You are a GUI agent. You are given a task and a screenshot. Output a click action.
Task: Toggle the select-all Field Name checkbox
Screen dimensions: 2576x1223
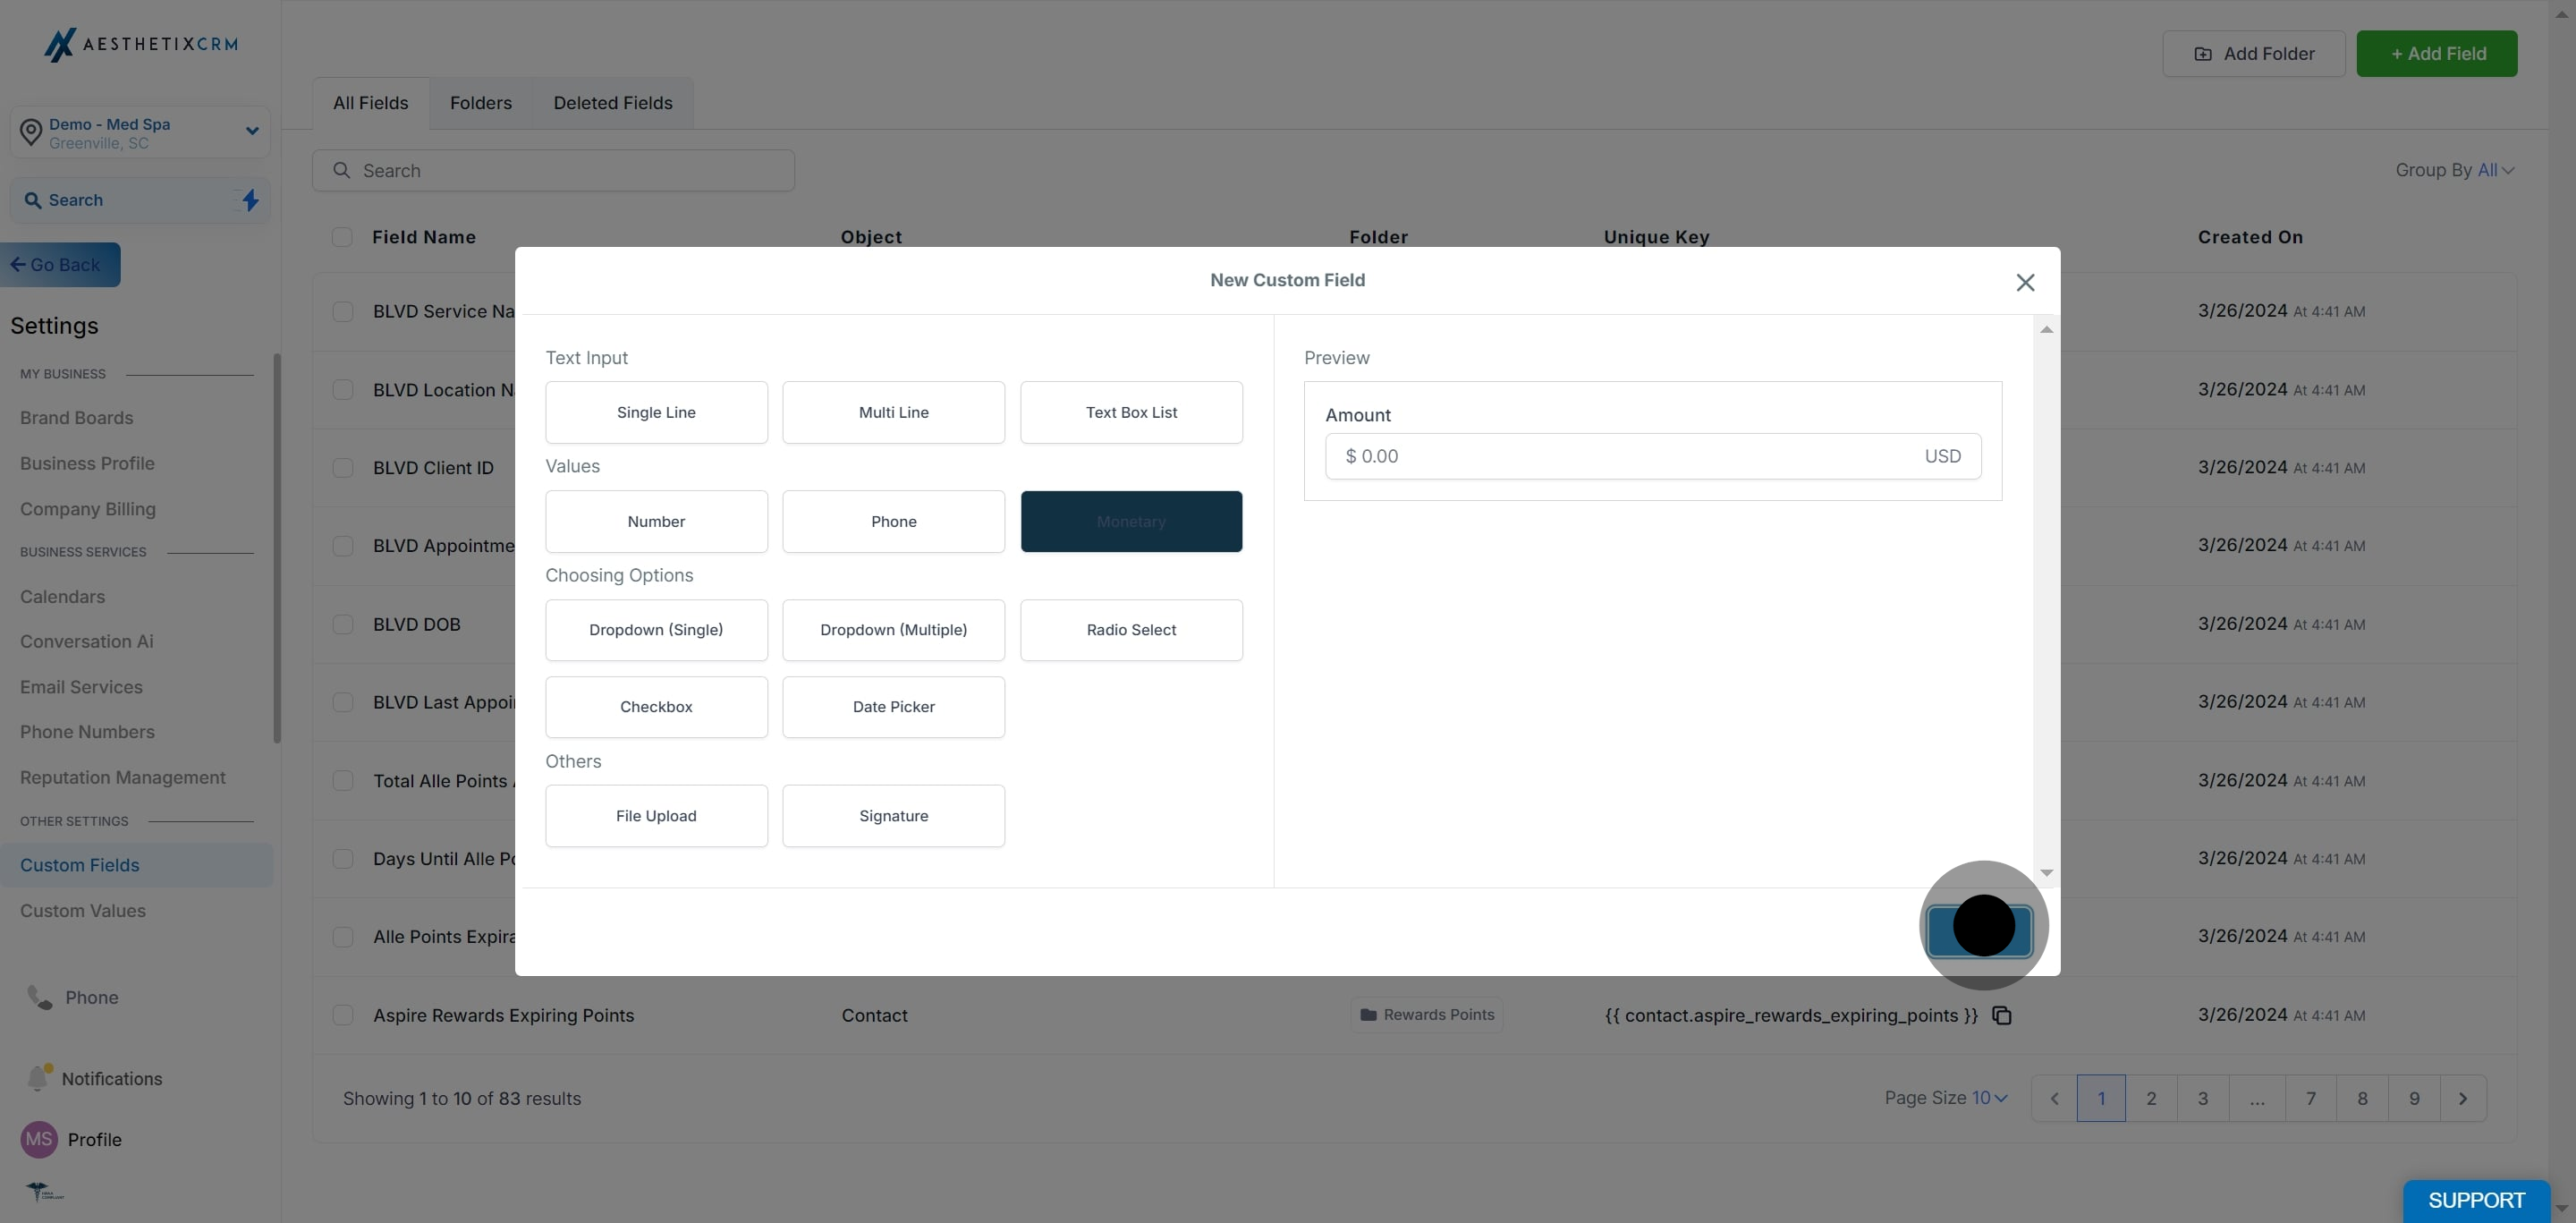(x=342, y=237)
